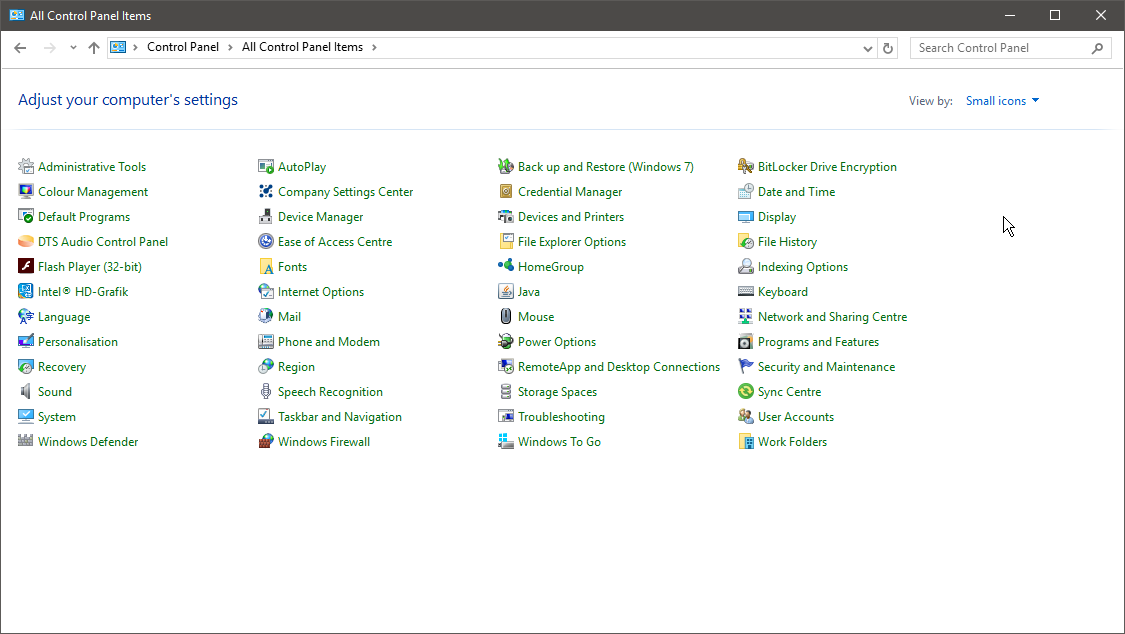
Task: Open the Region link
Action: (296, 367)
